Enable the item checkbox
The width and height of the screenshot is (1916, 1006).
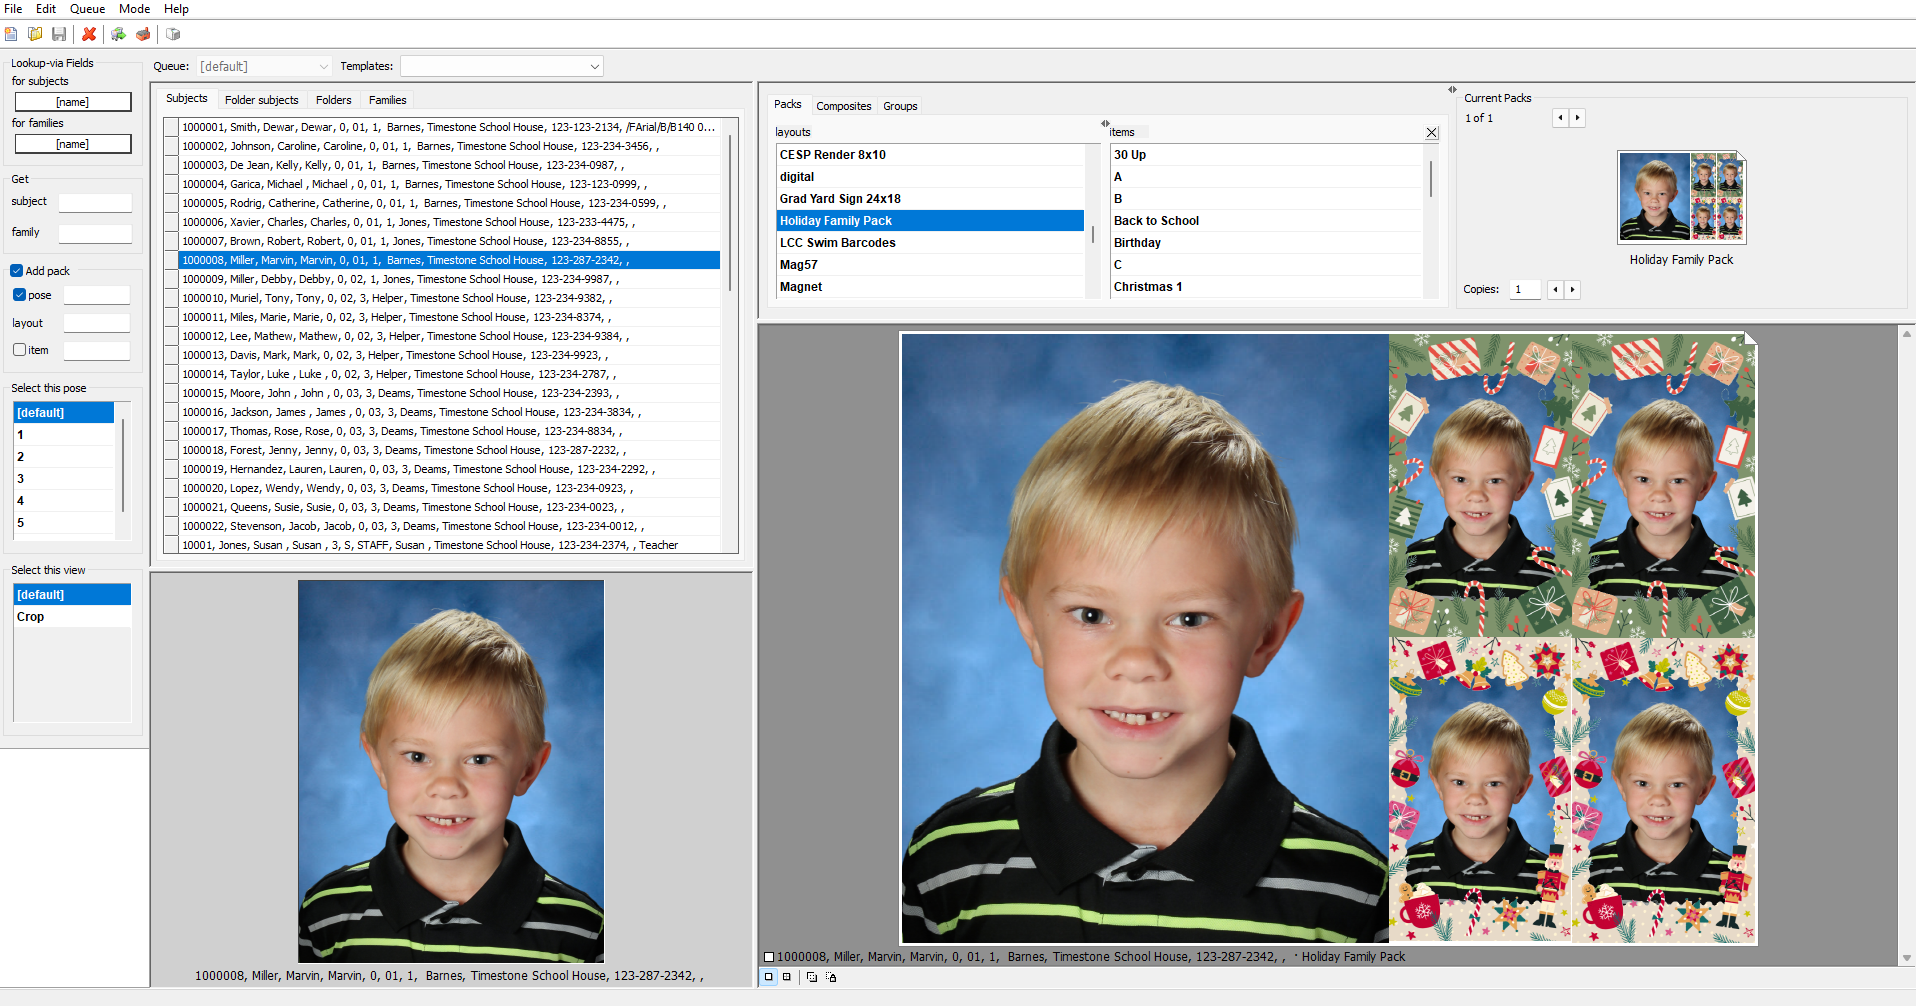click(19, 349)
